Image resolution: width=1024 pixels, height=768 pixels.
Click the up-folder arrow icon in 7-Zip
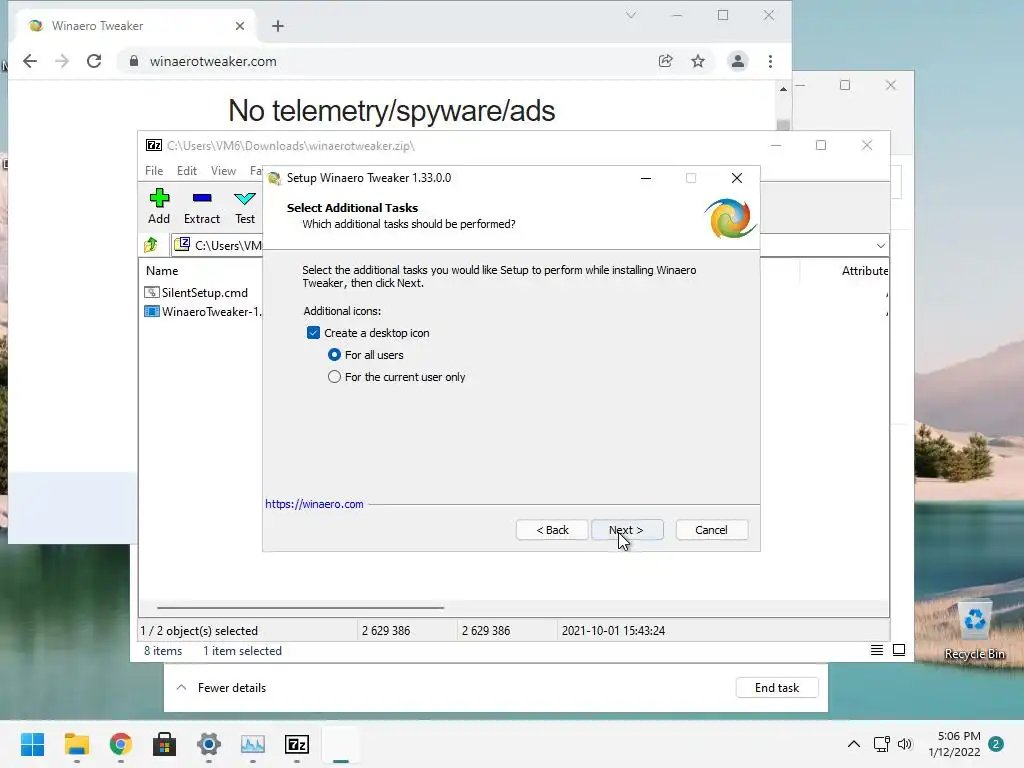[151, 245]
